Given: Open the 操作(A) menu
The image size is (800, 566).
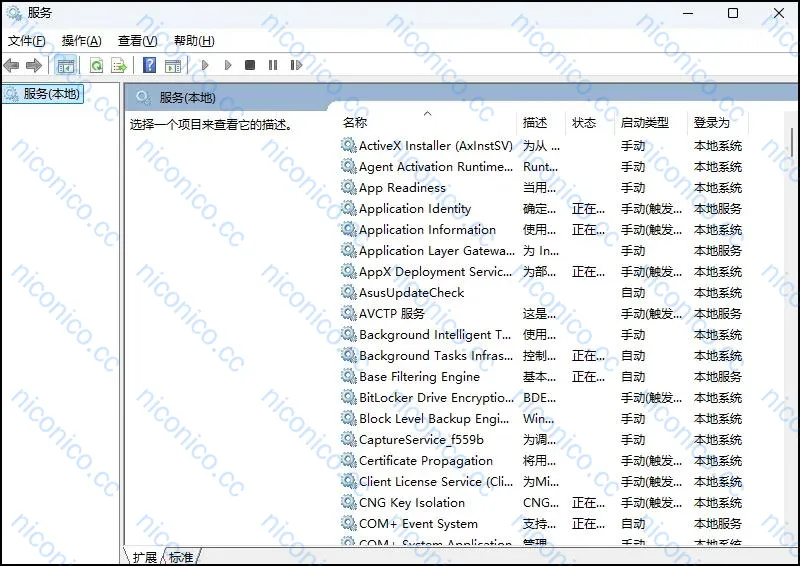Looking at the screenshot, I should point(82,41).
